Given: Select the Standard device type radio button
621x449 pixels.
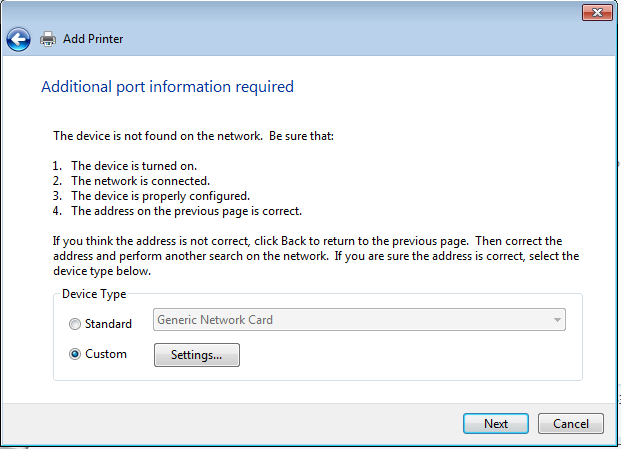Looking at the screenshot, I should (x=75, y=324).
